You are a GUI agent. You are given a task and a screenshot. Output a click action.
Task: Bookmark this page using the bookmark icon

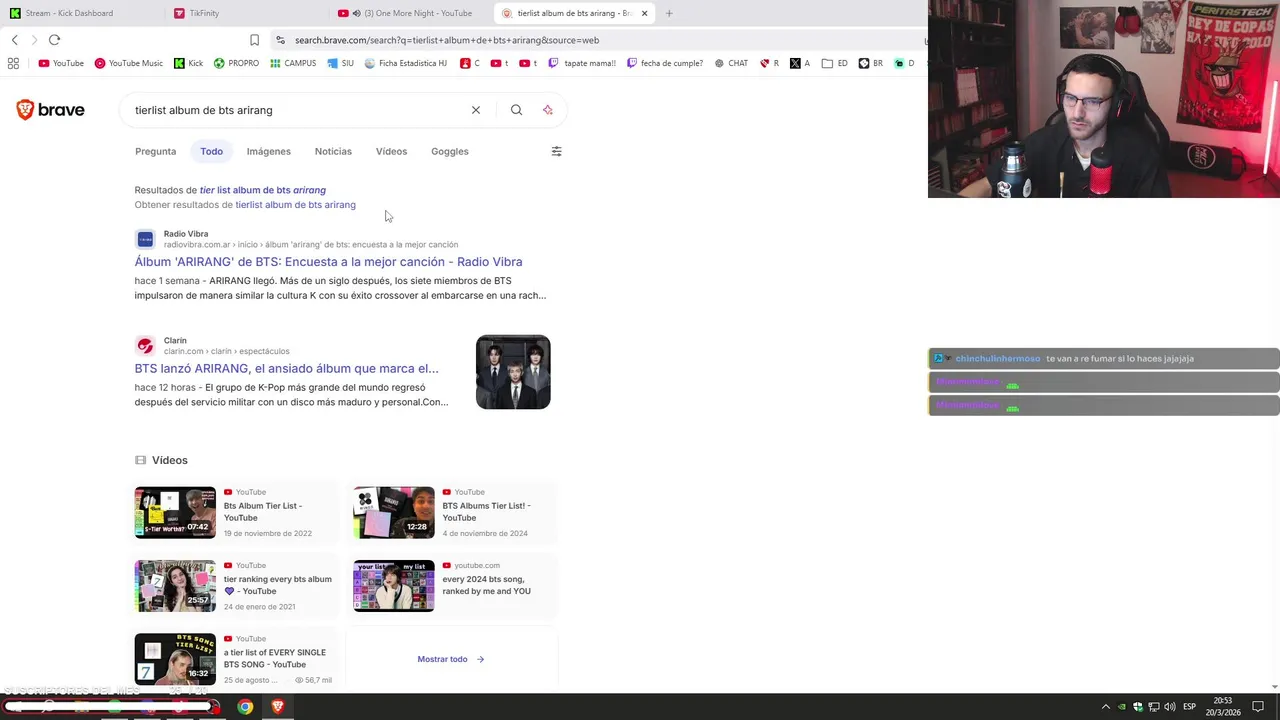point(254,40)
